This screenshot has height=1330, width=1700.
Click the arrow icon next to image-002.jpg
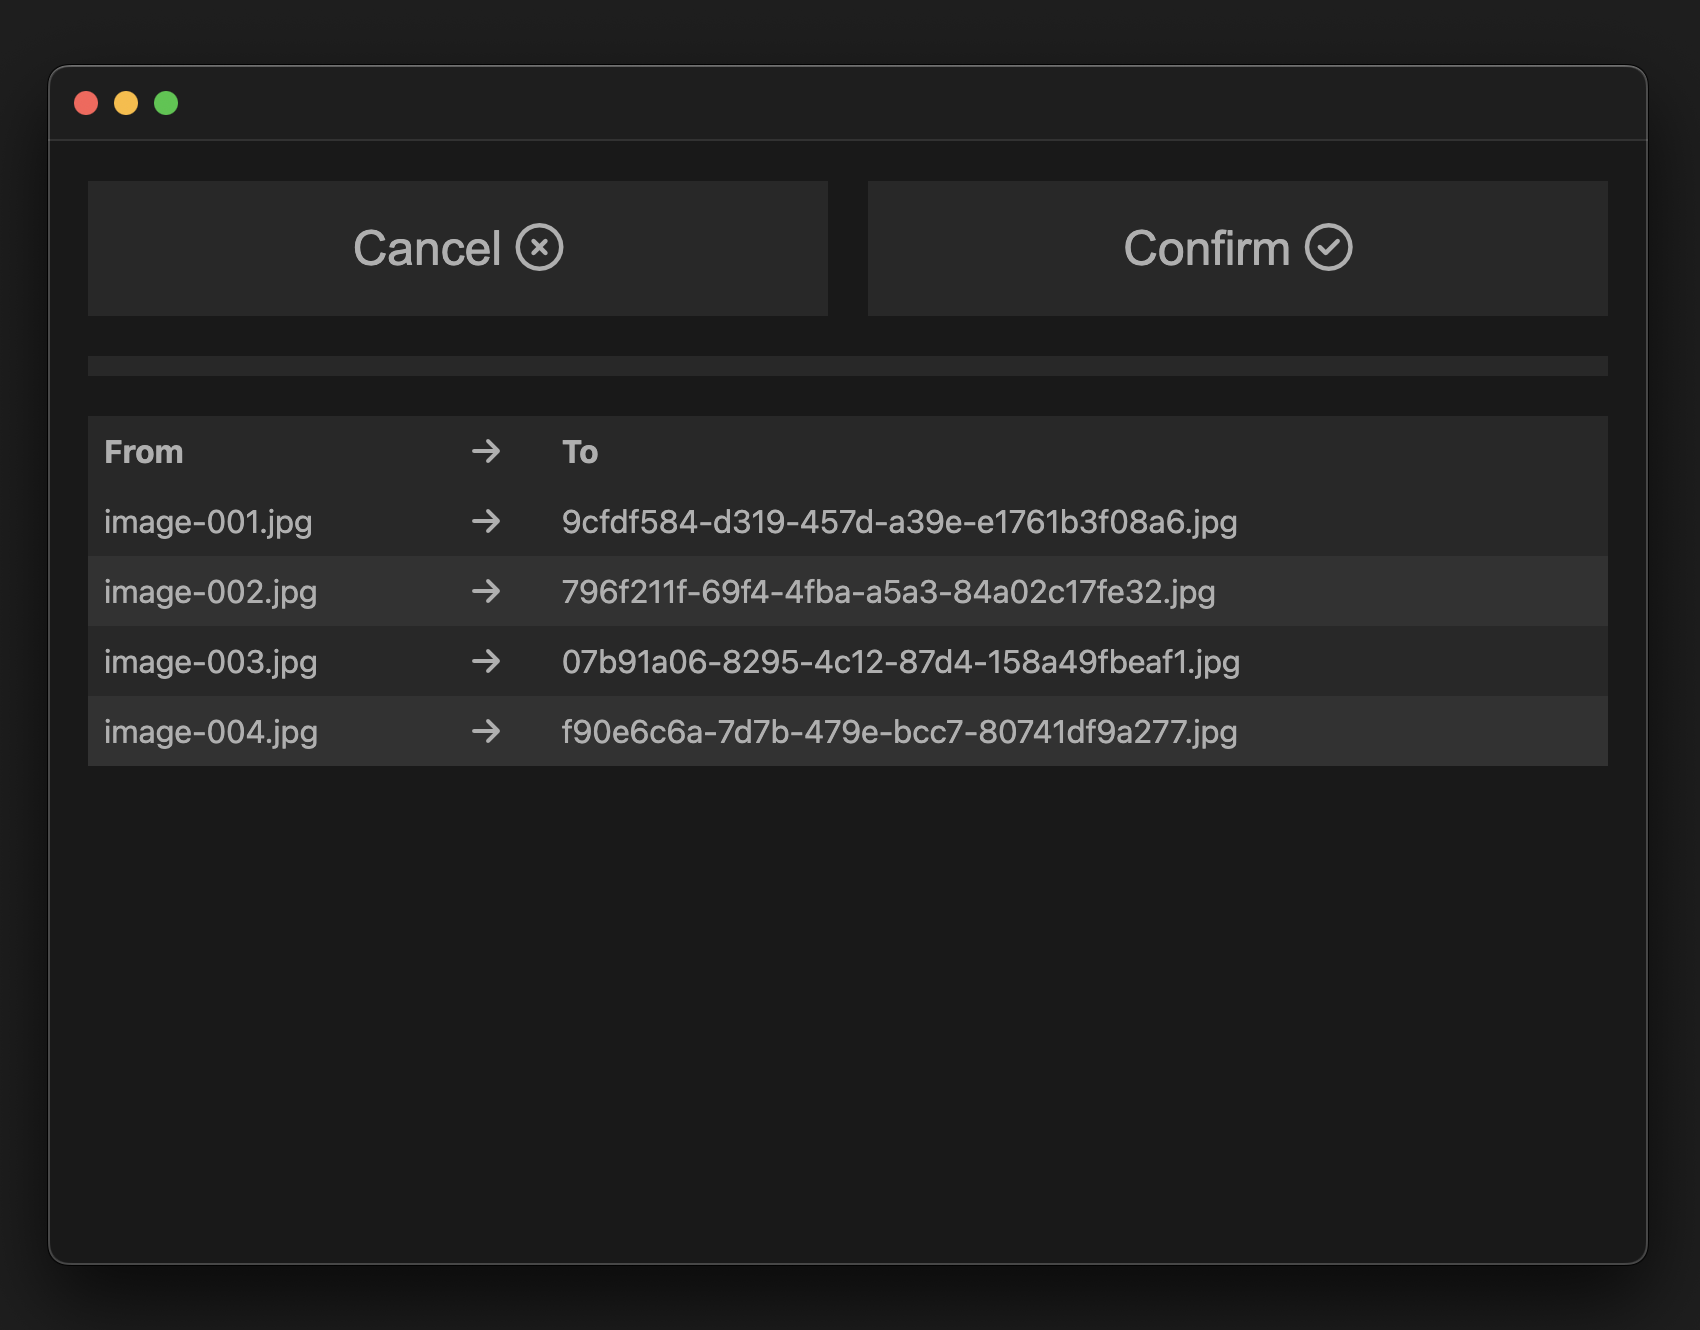point(486,591)
